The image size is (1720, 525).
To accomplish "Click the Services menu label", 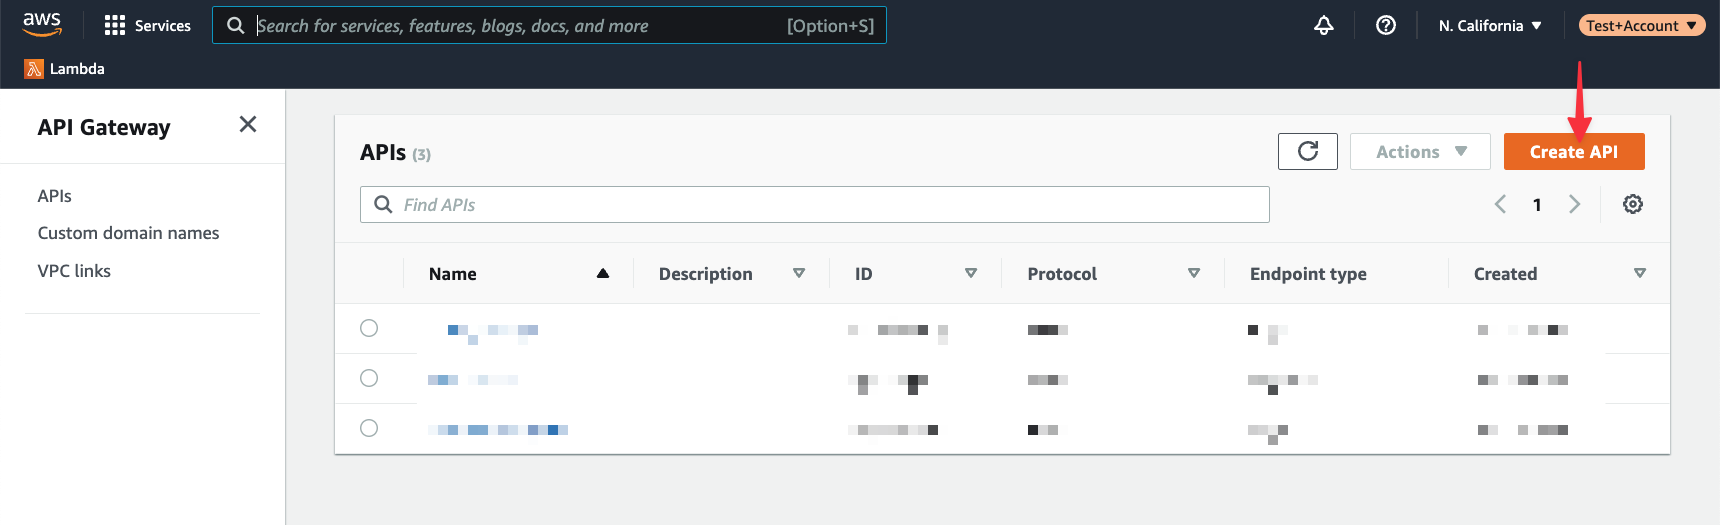I will point(163,26).
